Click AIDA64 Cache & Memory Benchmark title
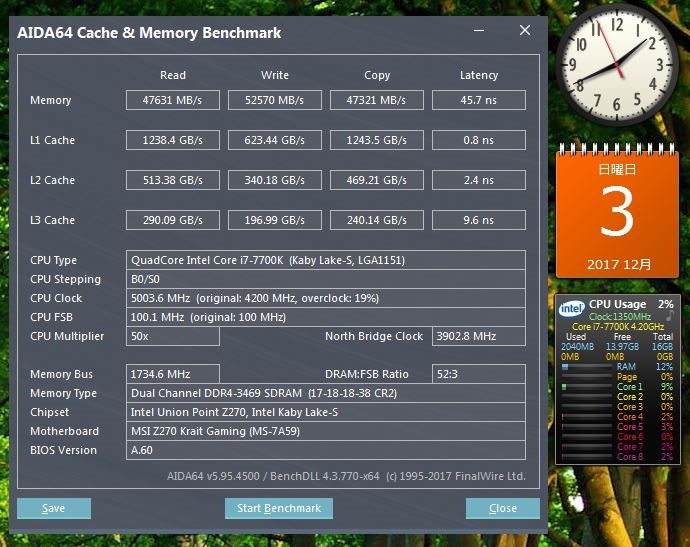Screen dimensions: 690x547 [149, 33]
